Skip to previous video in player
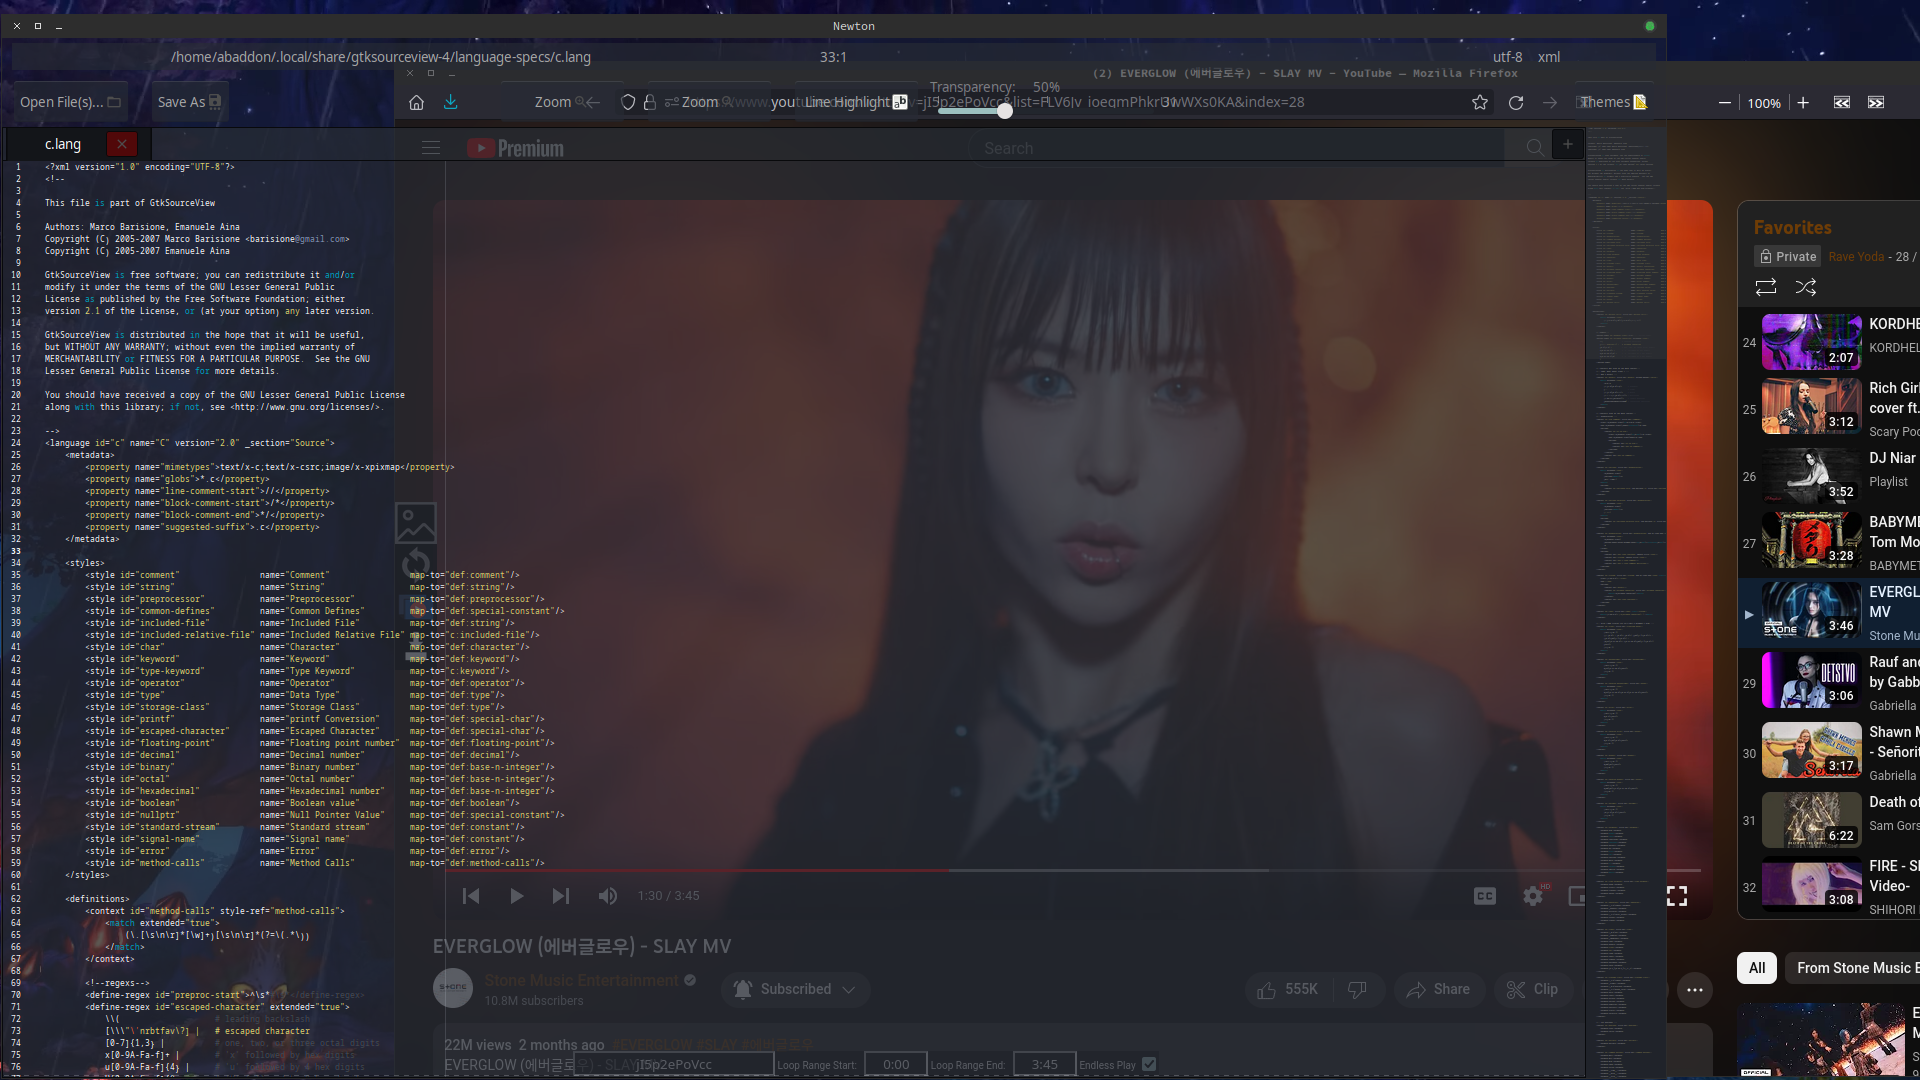Viewport: 1920px width, 1080px height. click(471, 896)
